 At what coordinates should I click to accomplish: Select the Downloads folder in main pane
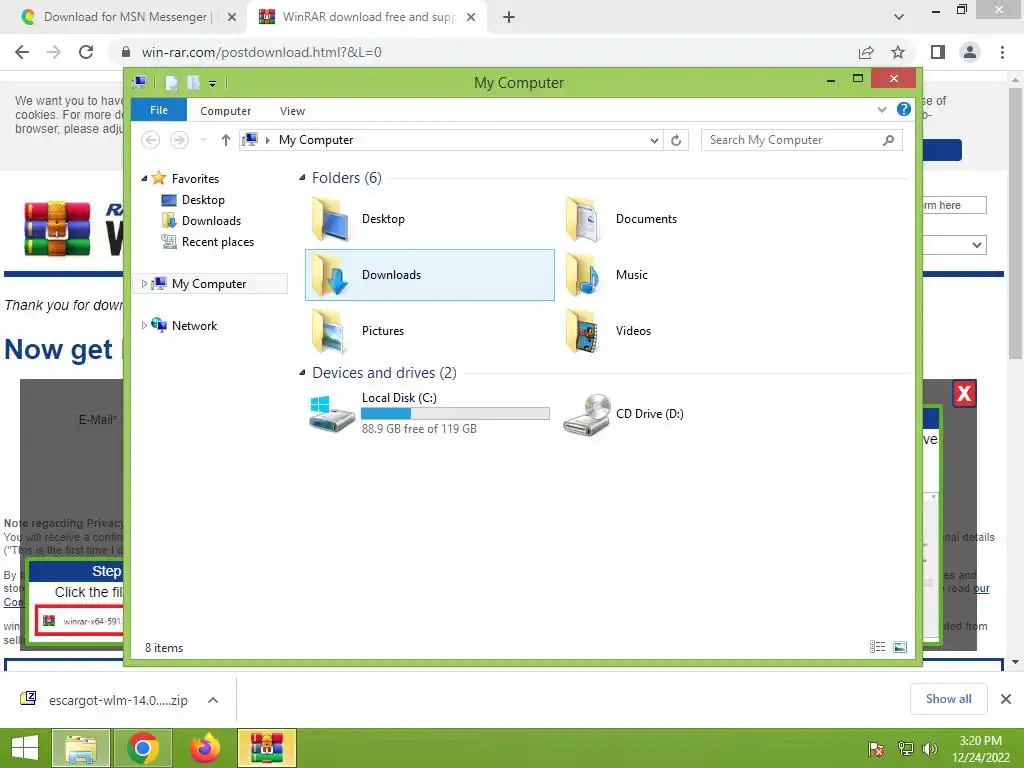pyautogui.click(x=430, y=275)
